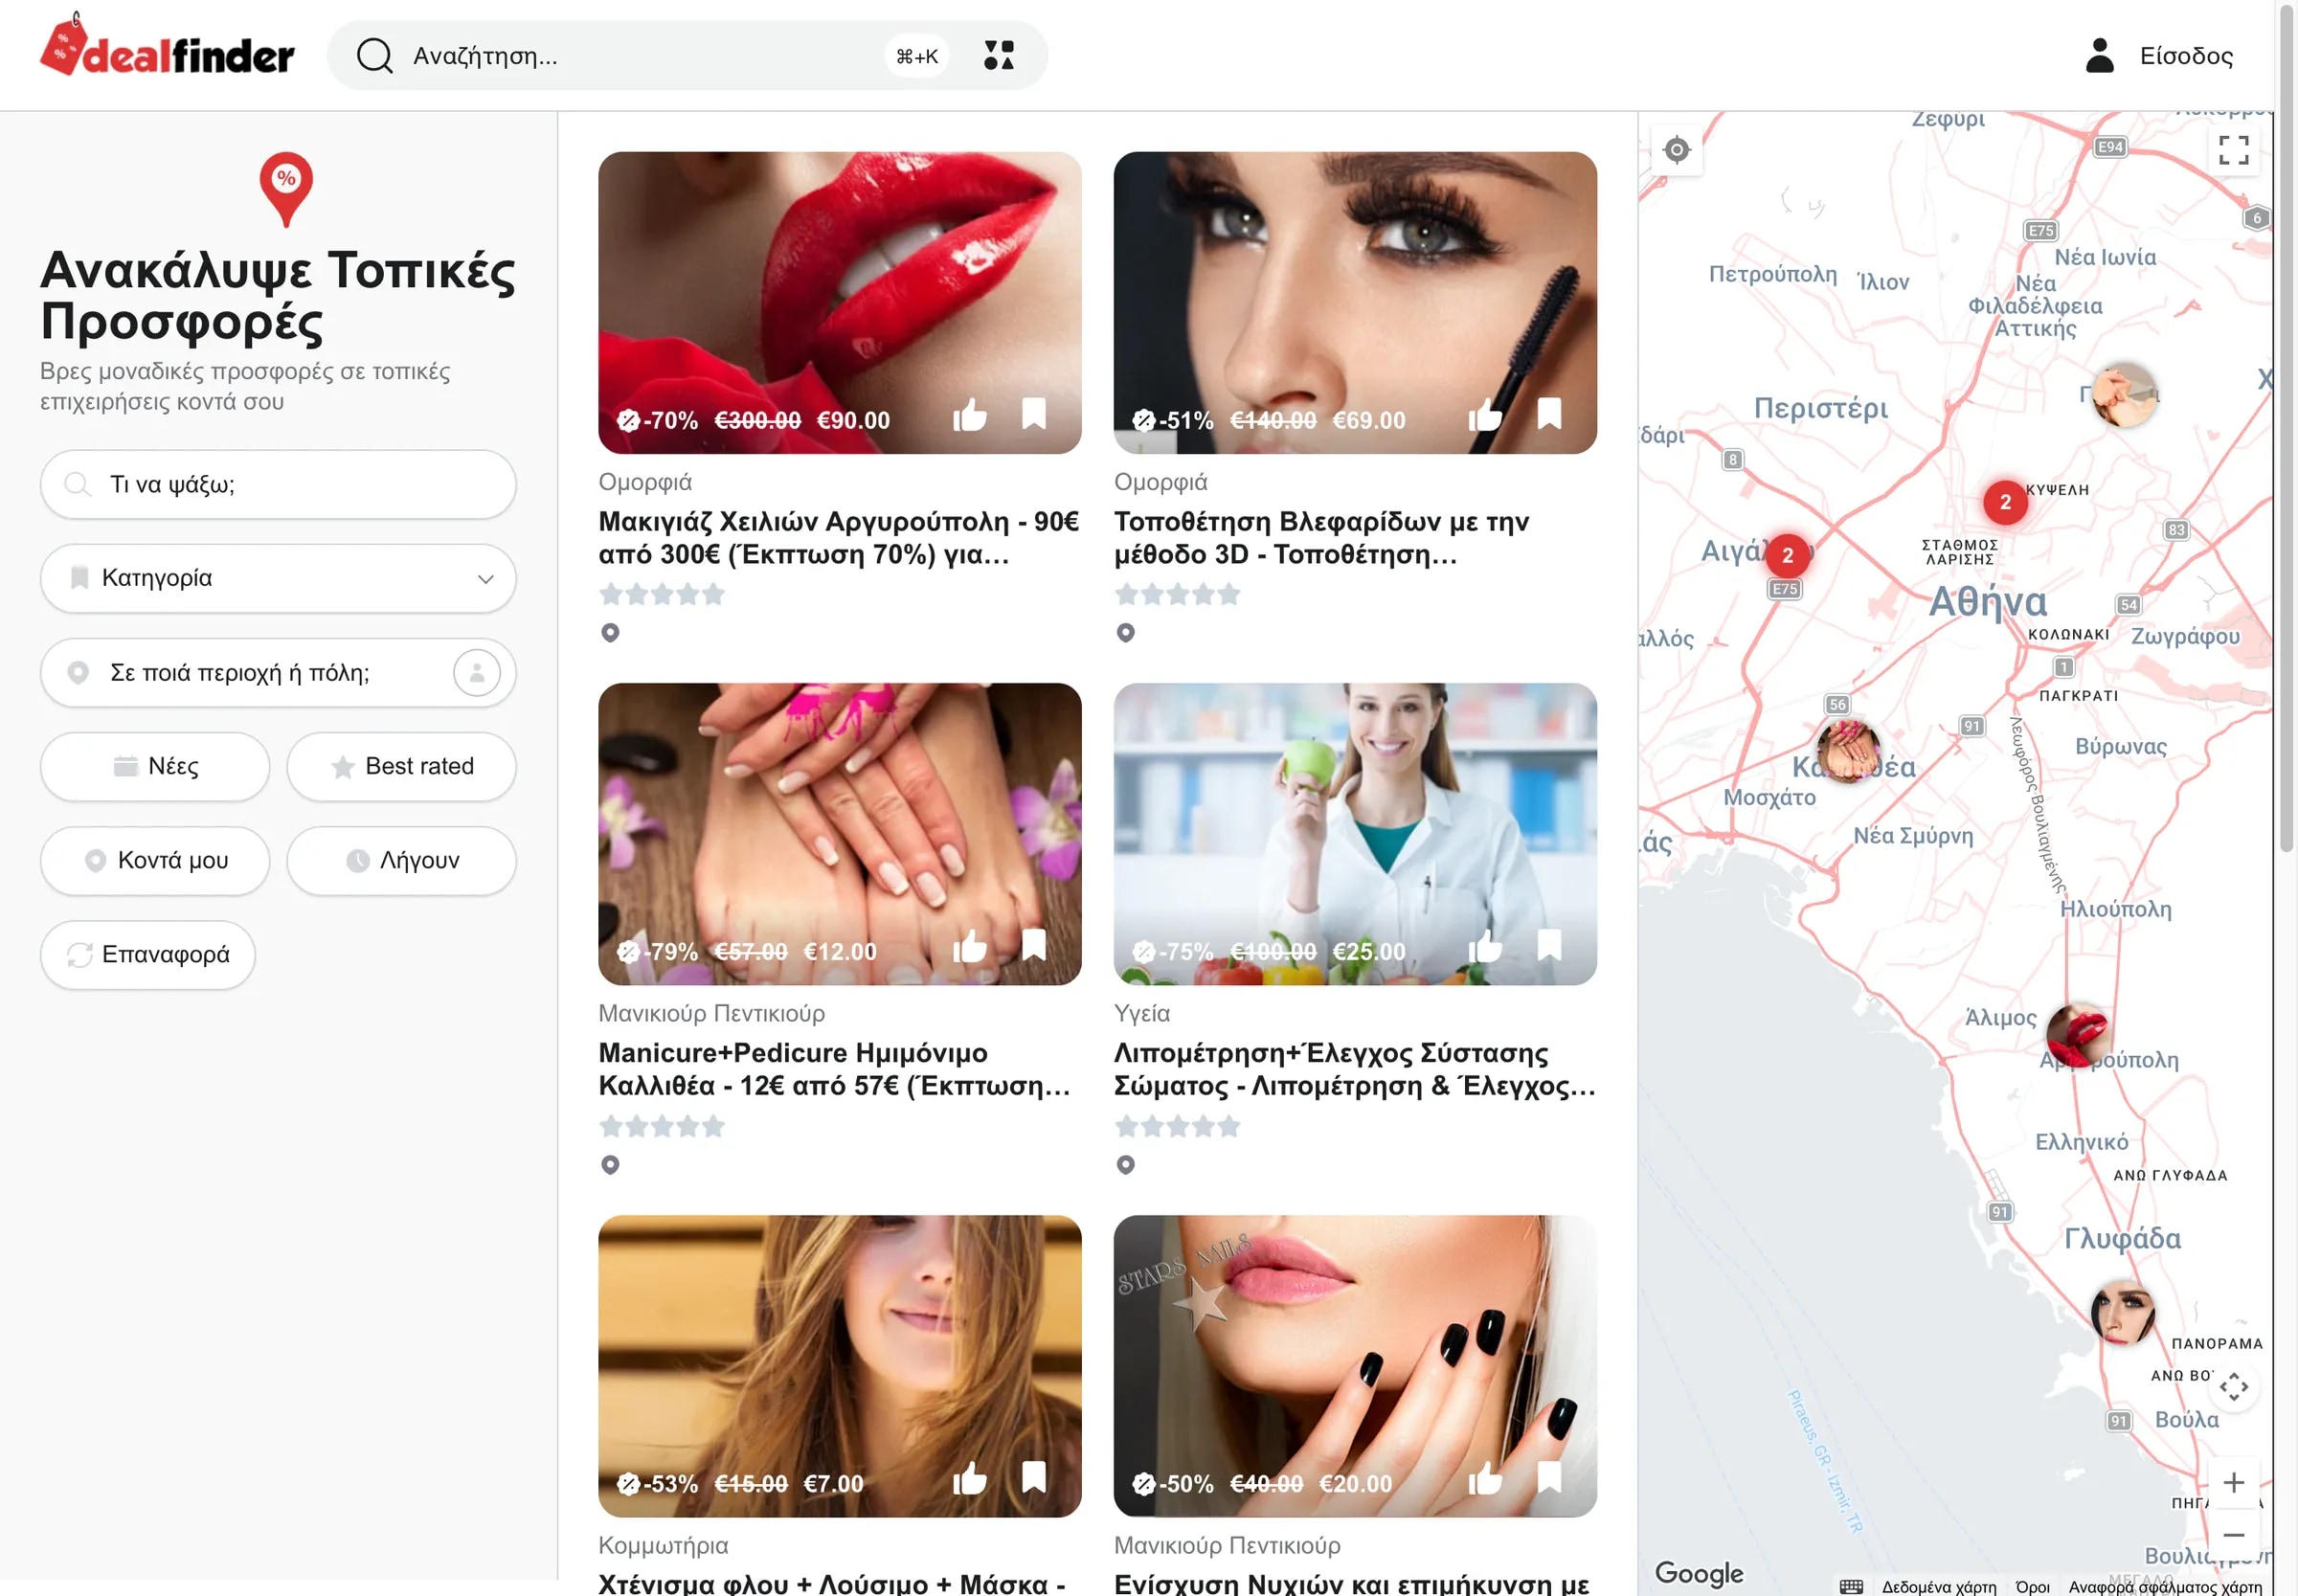The height and width of the screenshot is (1596, 2298).
Task: Bookmark the Μακιγιάζ Χειλιών deal
Action: [1034, 414]
